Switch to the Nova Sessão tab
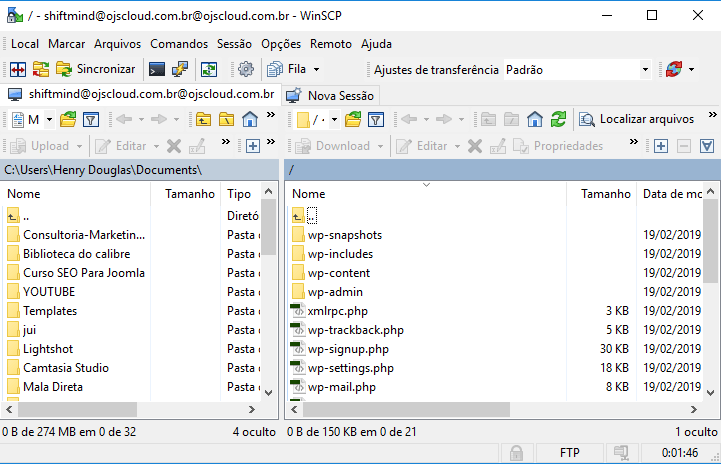The height and width of the screenshot is (464, 721). pyautogui.click(x=329, y=95)
